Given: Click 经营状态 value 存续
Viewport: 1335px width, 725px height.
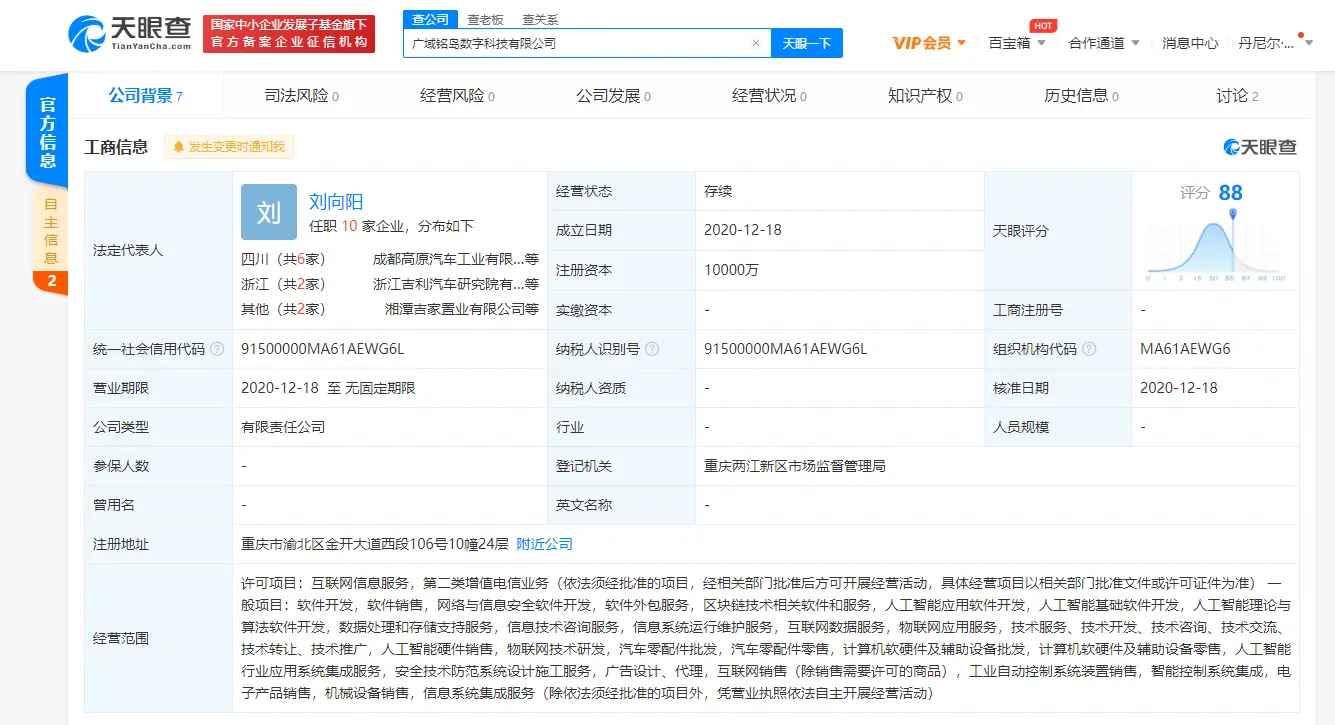Looking at the screenshot, I should coord(718,191).
